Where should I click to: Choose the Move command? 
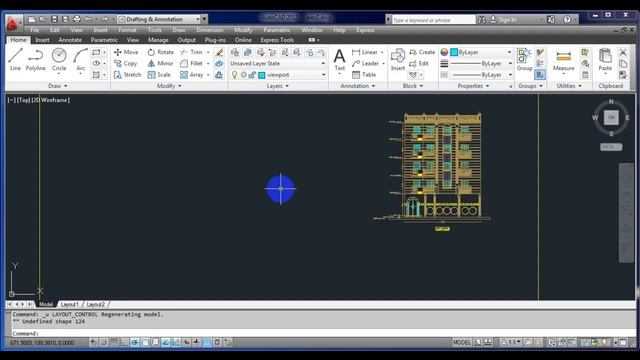pos(126,52)
